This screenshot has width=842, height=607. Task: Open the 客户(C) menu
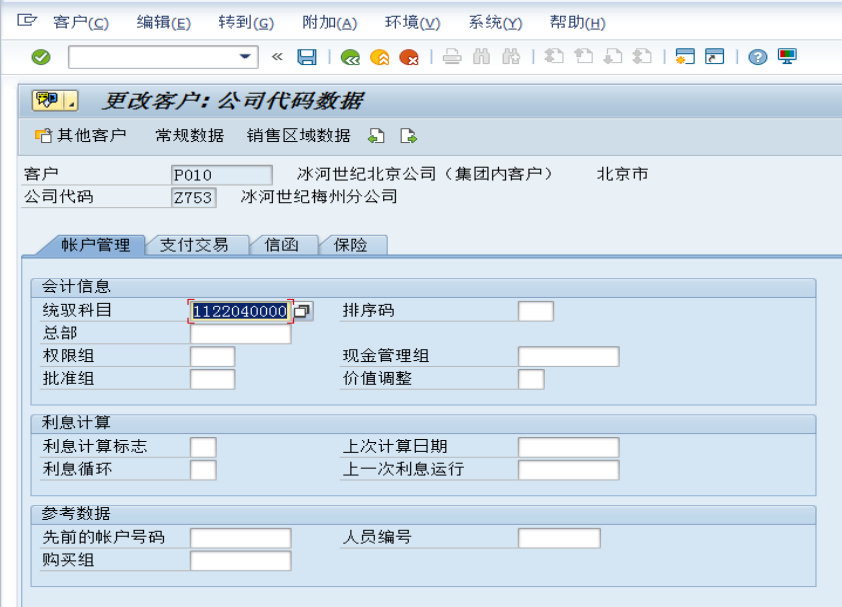[x=81, y=23]
